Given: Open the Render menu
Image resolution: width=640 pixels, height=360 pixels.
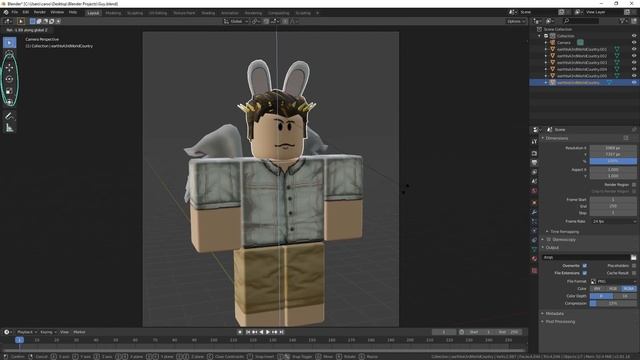Looking at the screenshot, I should coord(40,12).
